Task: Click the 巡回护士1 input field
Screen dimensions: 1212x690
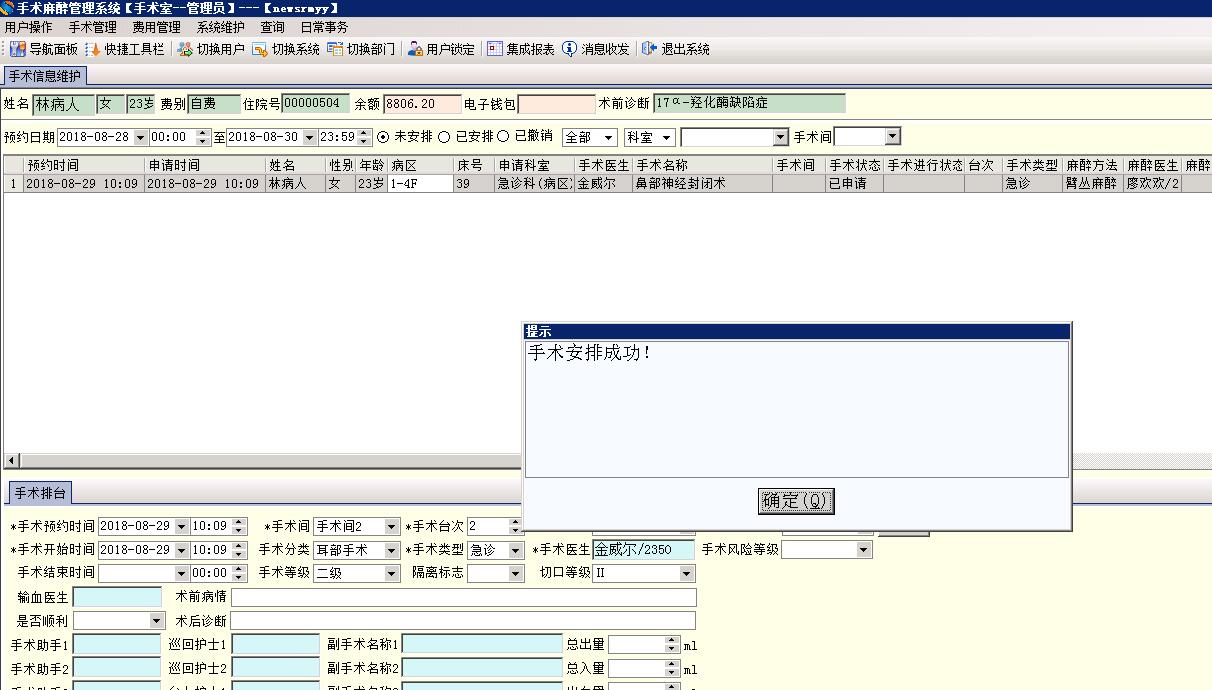Action: coord(275,645)
